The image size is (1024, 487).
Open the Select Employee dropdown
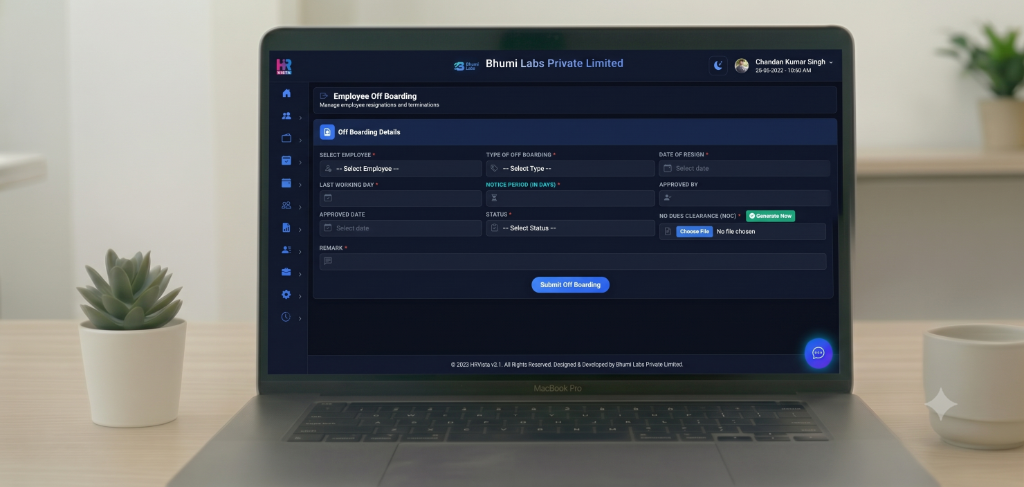400,168
